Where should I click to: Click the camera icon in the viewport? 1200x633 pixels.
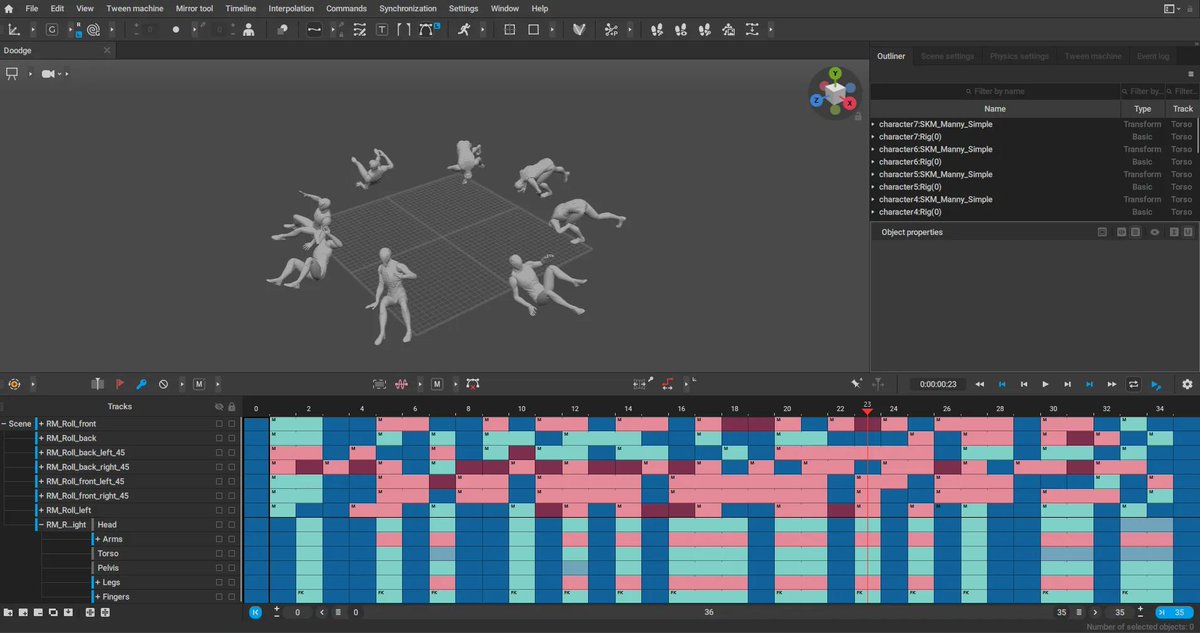(x=47, y=74)
